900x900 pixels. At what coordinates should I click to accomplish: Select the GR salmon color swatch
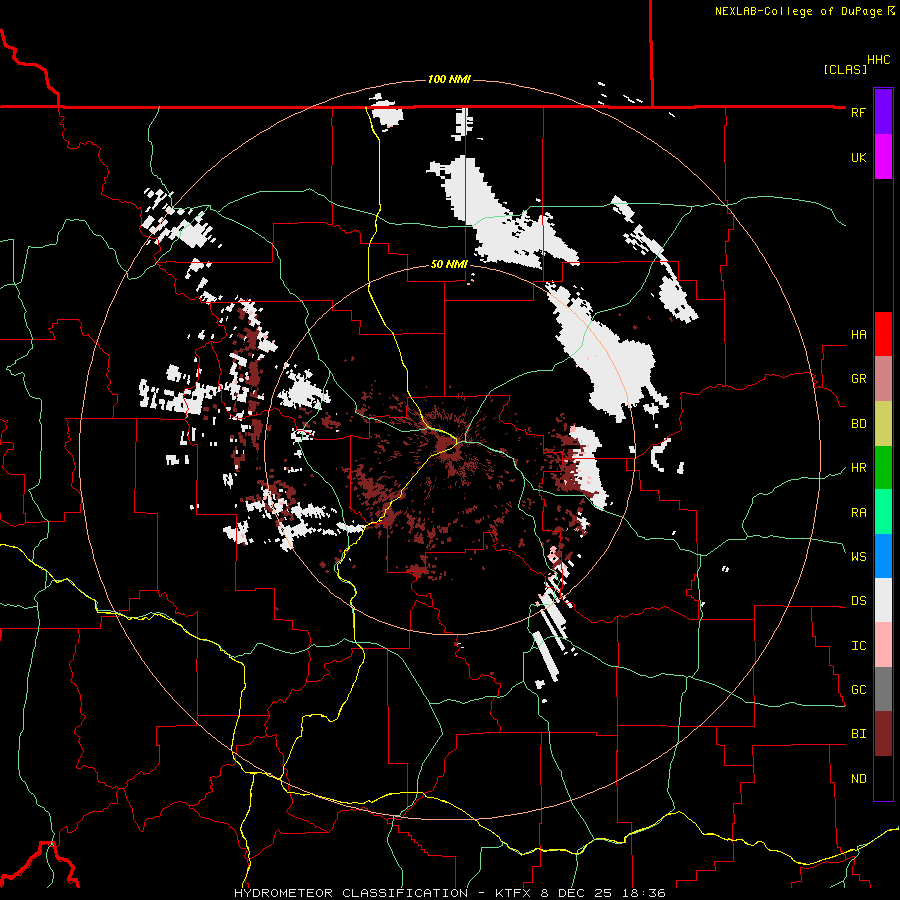(x=883, y=379)
